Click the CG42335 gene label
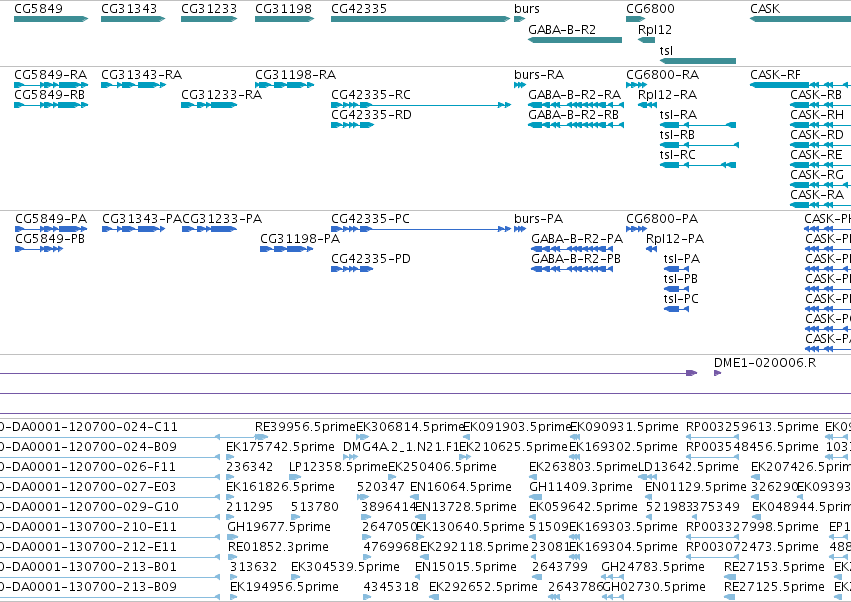 [359, 9]
